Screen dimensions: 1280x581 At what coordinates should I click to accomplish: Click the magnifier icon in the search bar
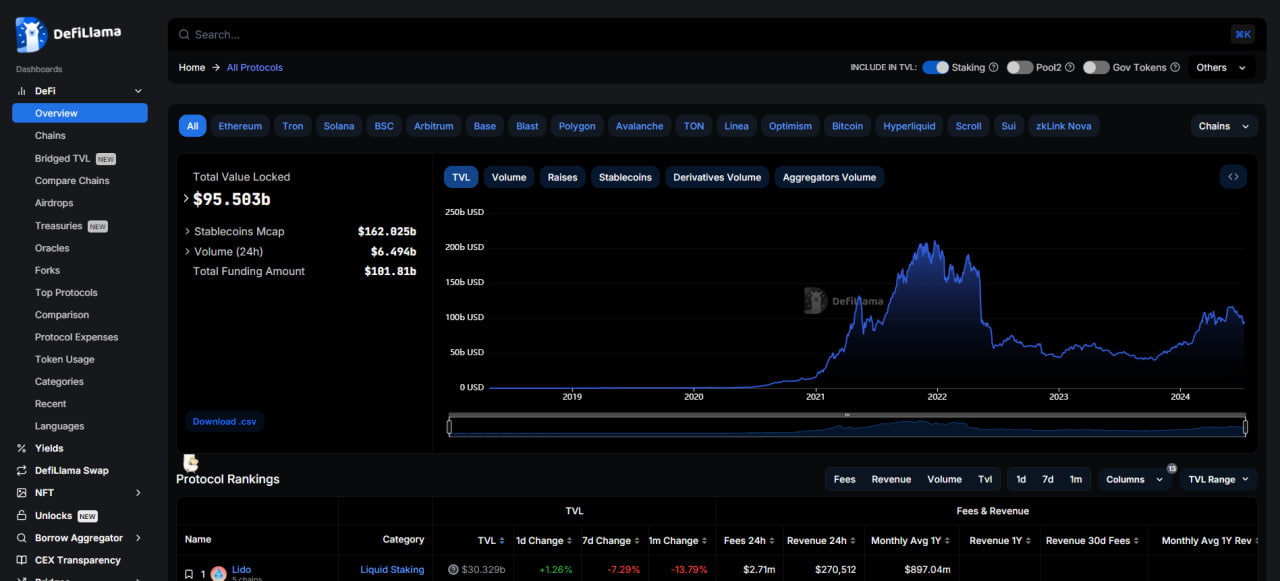coord(184,34)
